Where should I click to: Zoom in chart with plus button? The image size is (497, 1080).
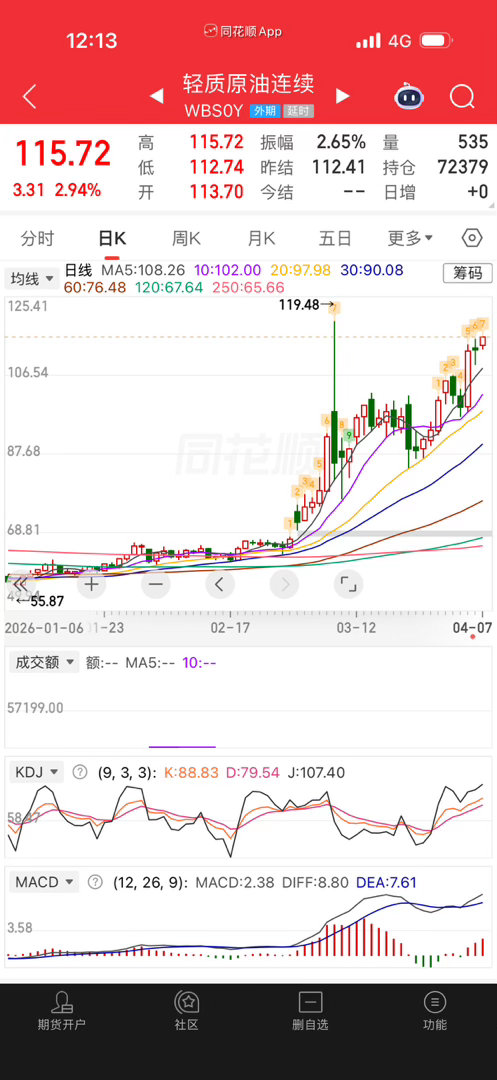(x=92, y=585)
